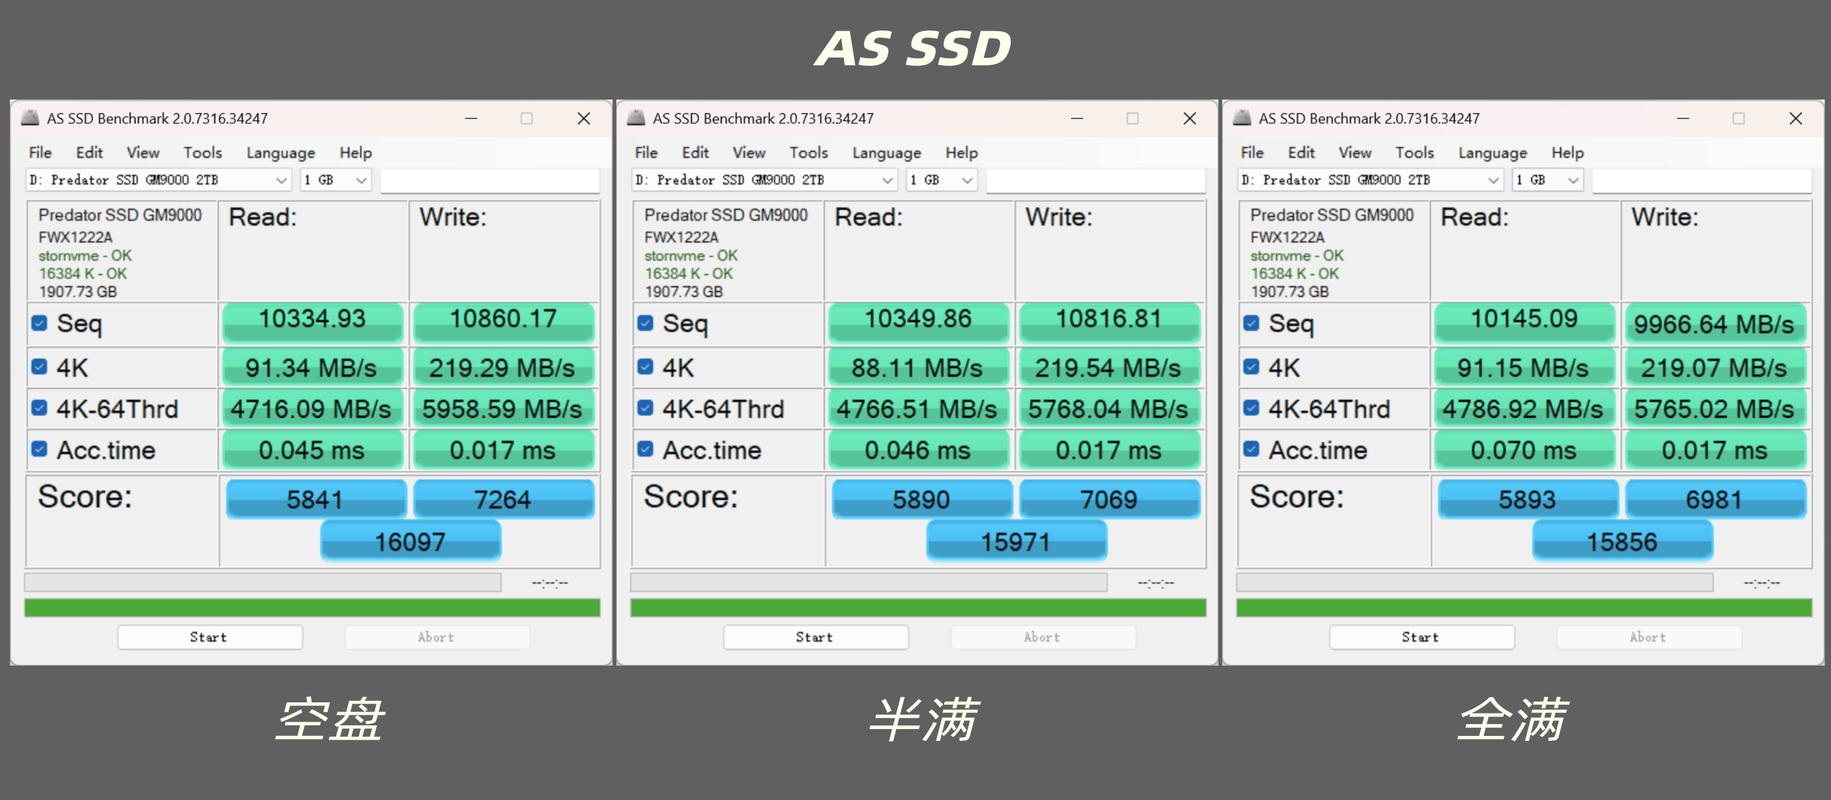The image size is (1831, 800).
Task: Select the View menu in the 半满 window
Action: [749, 153]
